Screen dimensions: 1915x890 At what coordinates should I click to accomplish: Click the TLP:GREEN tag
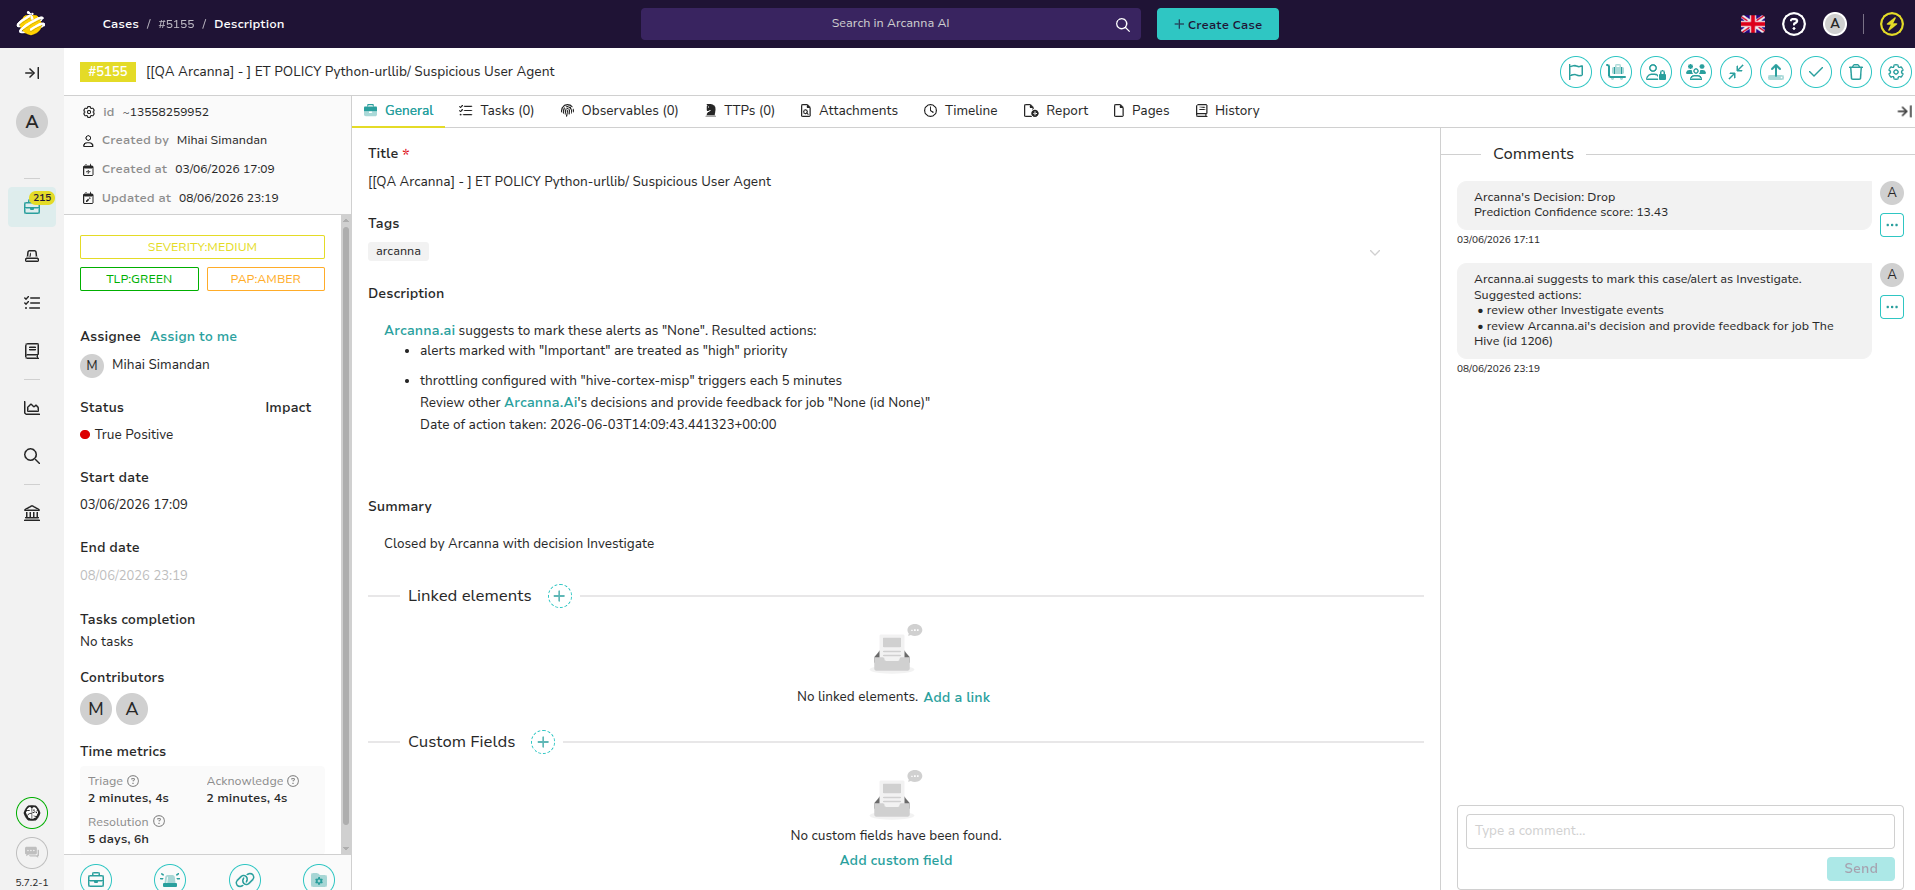click(x=139, y=279)
